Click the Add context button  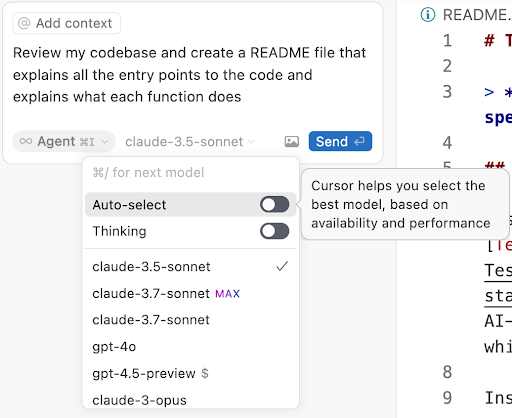point(67,23)
